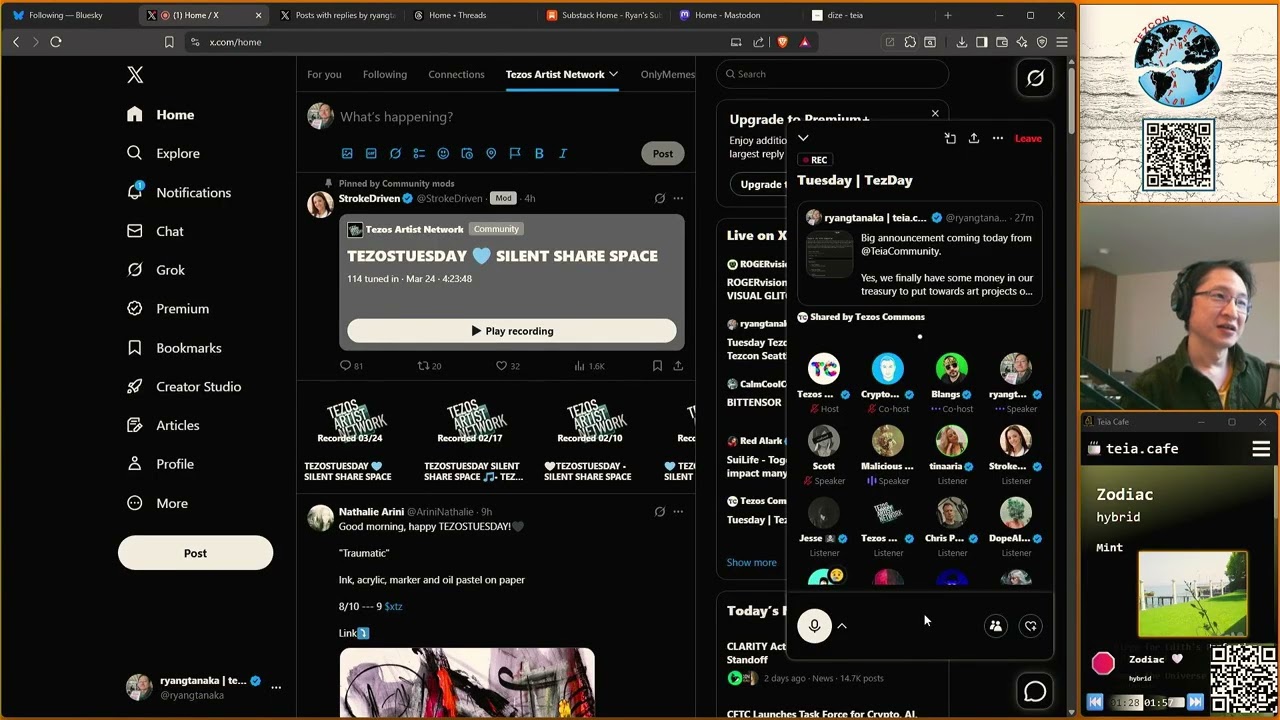The height and width of the screenshot is (720, 1280).
Task: Click the flag icon in composer toolbar
Action: [x=515, y=153]
